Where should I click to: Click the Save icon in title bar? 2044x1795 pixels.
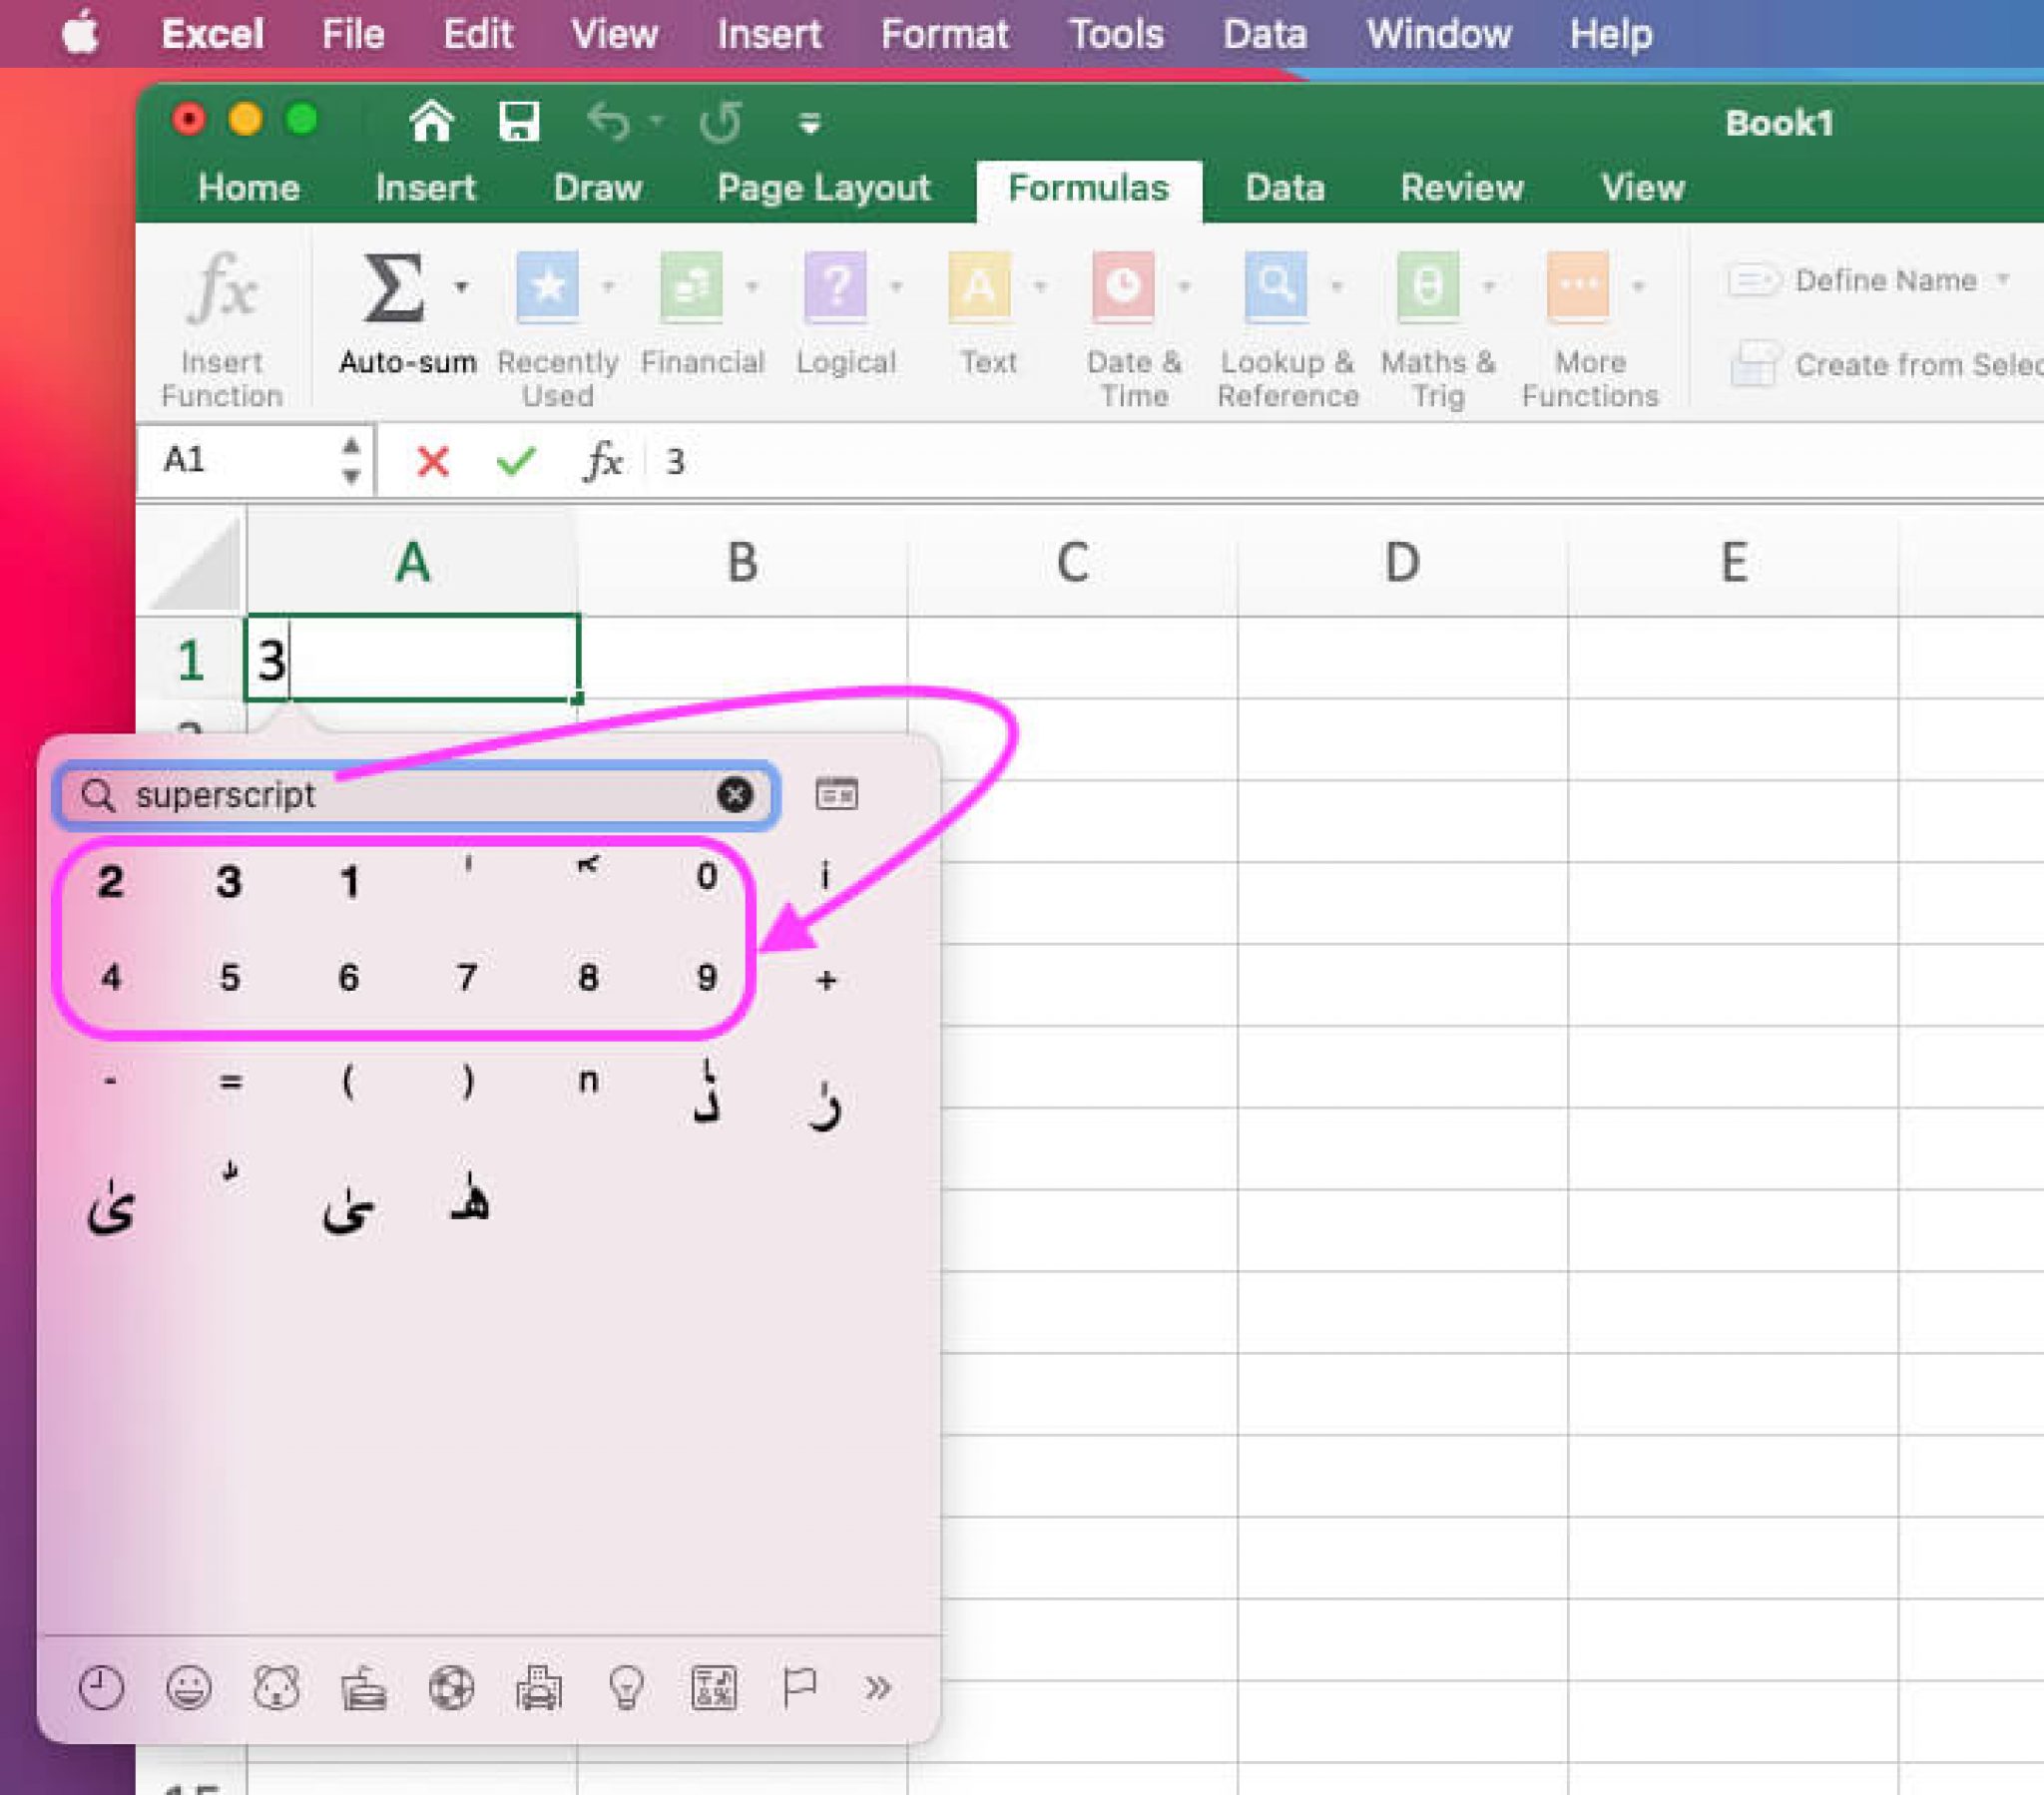coord(519,122)
